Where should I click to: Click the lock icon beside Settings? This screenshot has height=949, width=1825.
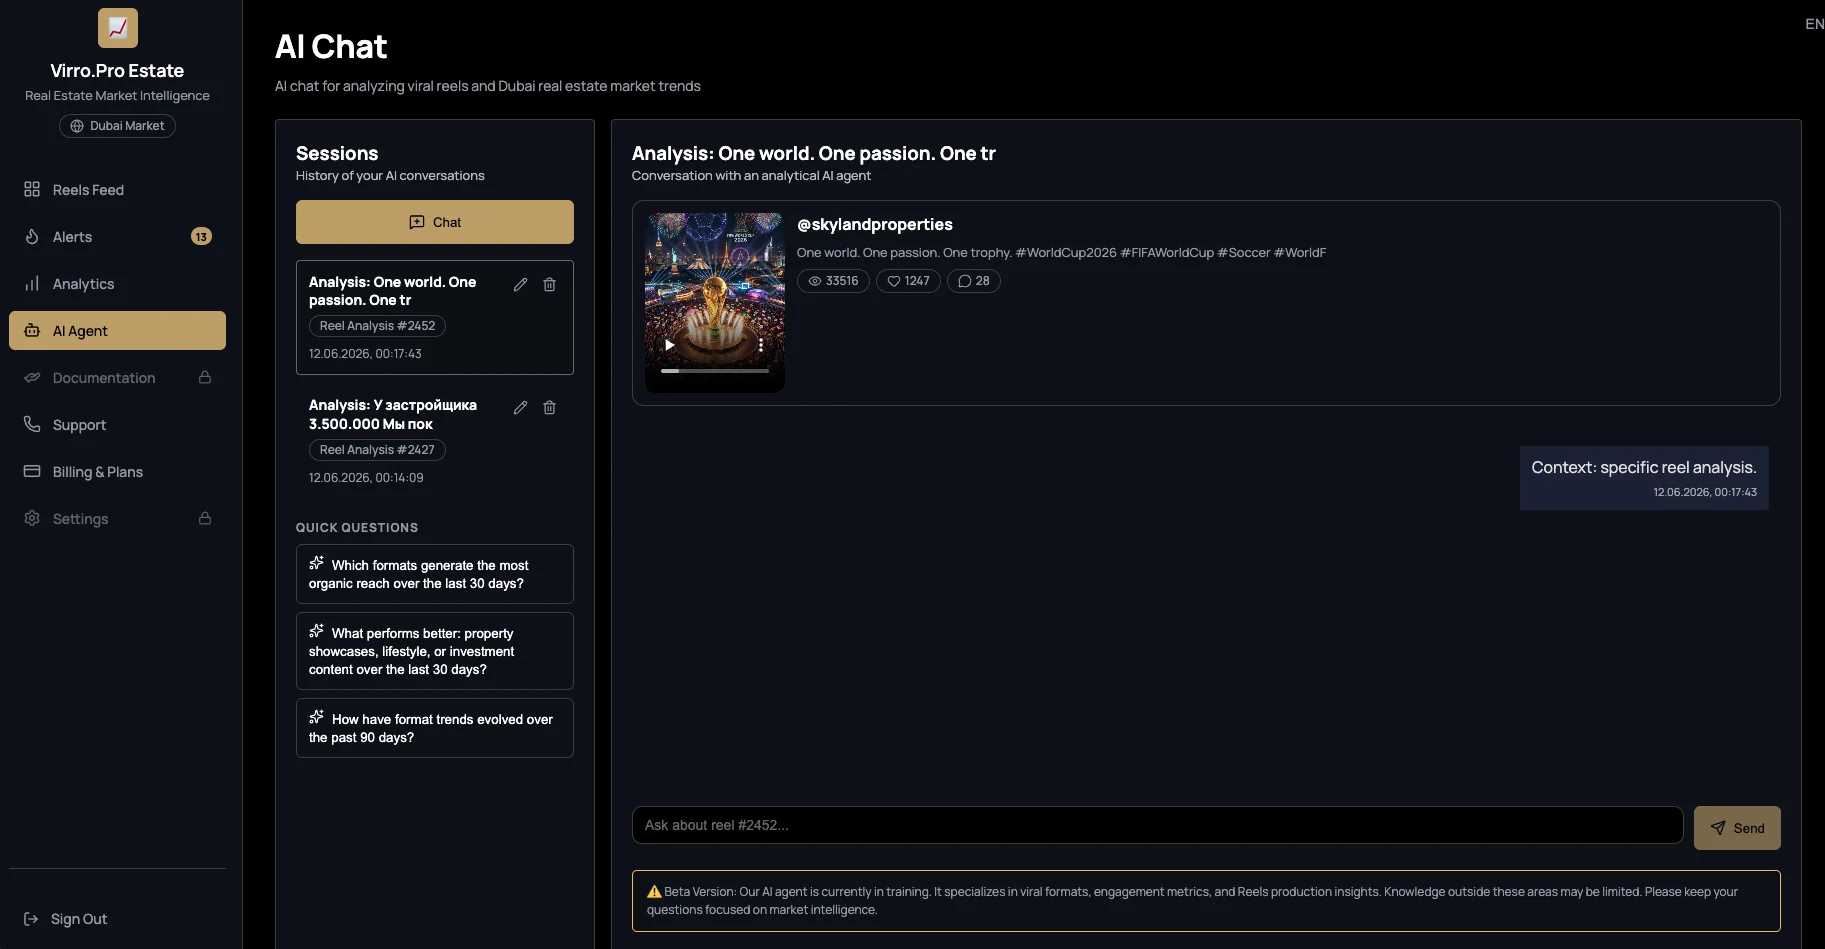(205, 518)
